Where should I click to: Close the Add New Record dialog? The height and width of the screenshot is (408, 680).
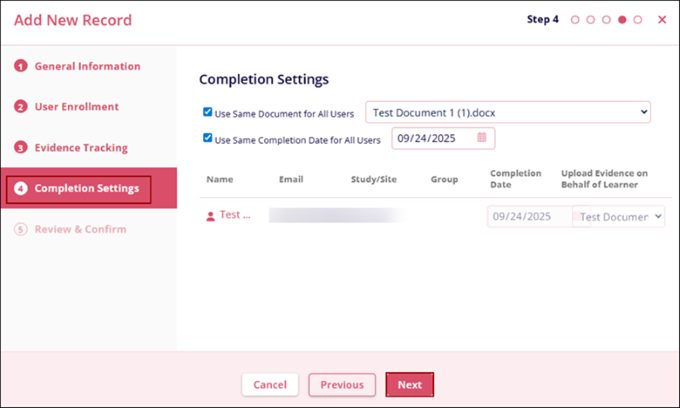[x=662, y=19]
